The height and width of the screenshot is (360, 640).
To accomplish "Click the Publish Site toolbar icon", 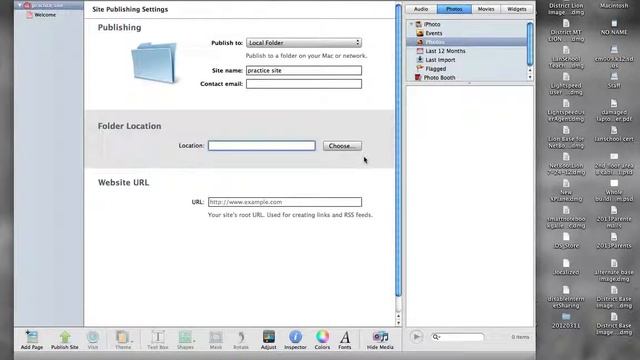I will click(x=64, y=340).
